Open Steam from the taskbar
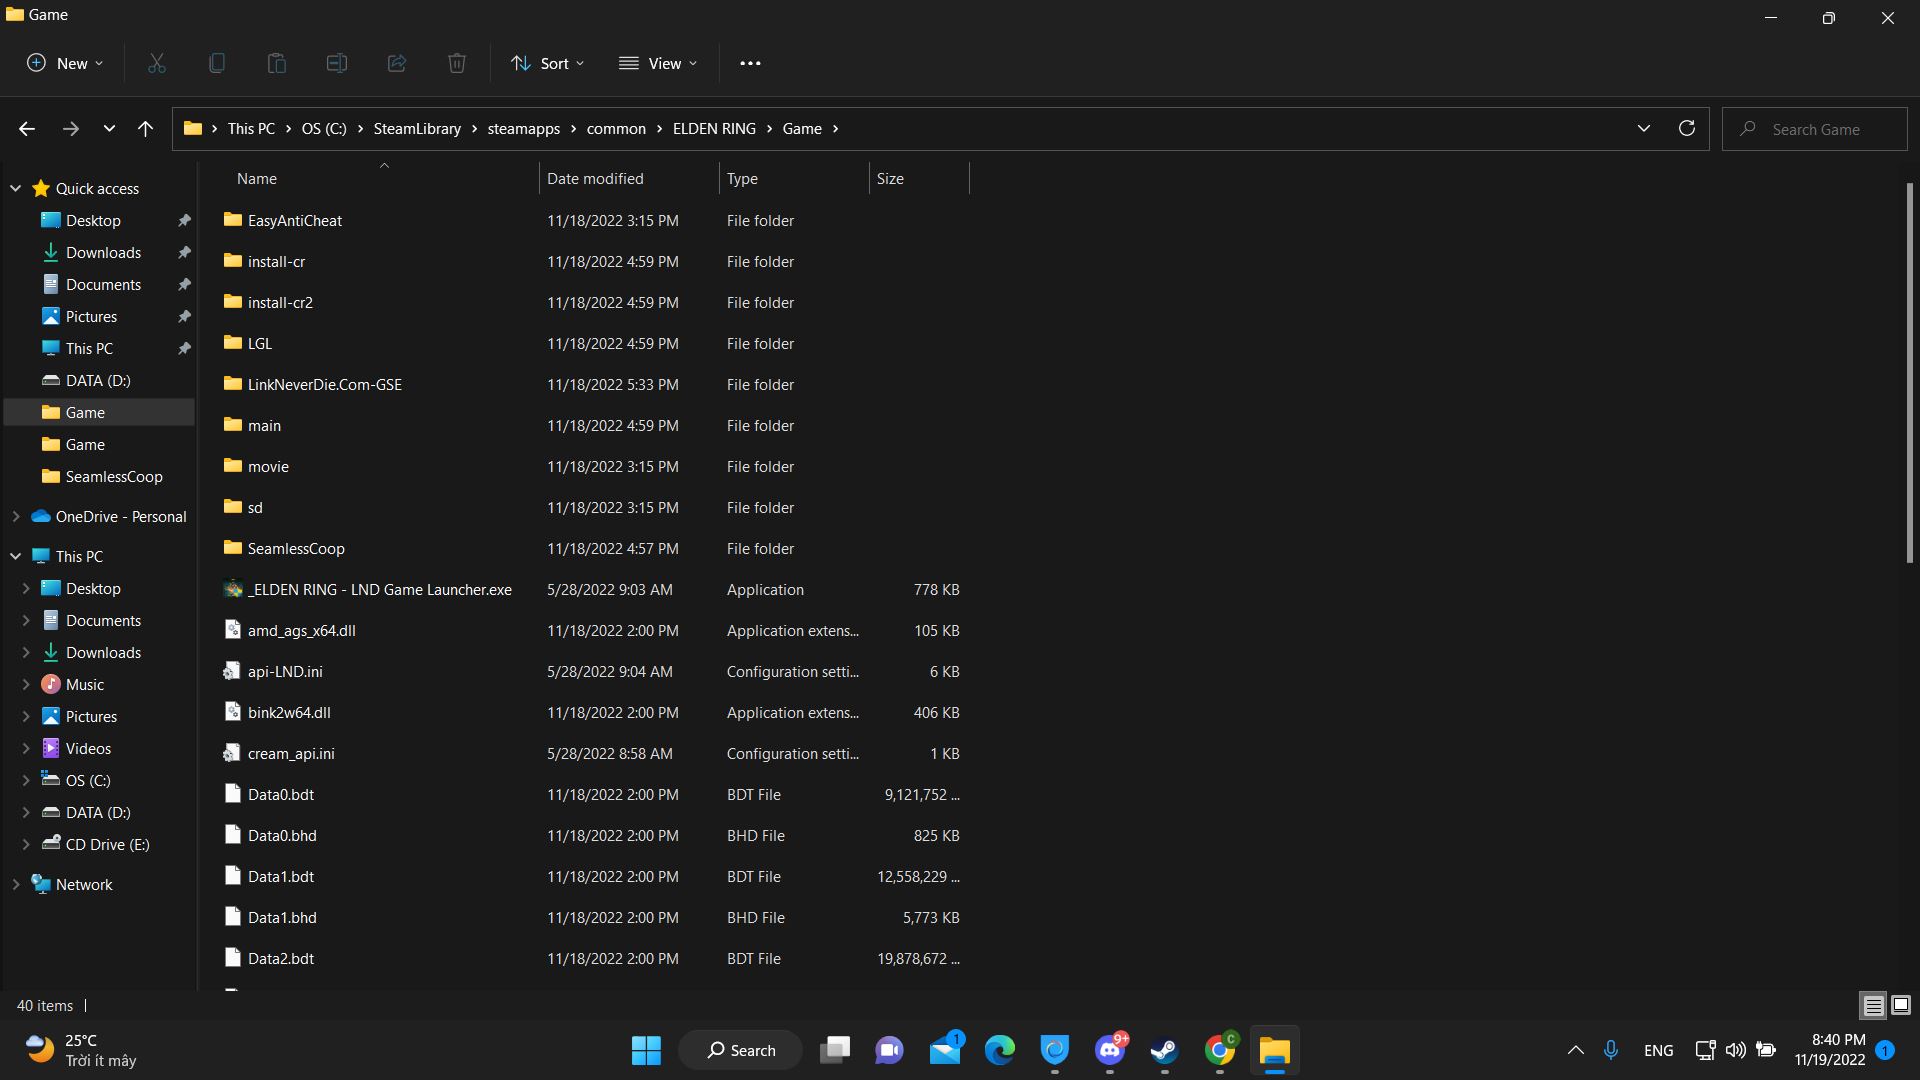This screenshot has width=1920, height=1080. [1164, 1050]
